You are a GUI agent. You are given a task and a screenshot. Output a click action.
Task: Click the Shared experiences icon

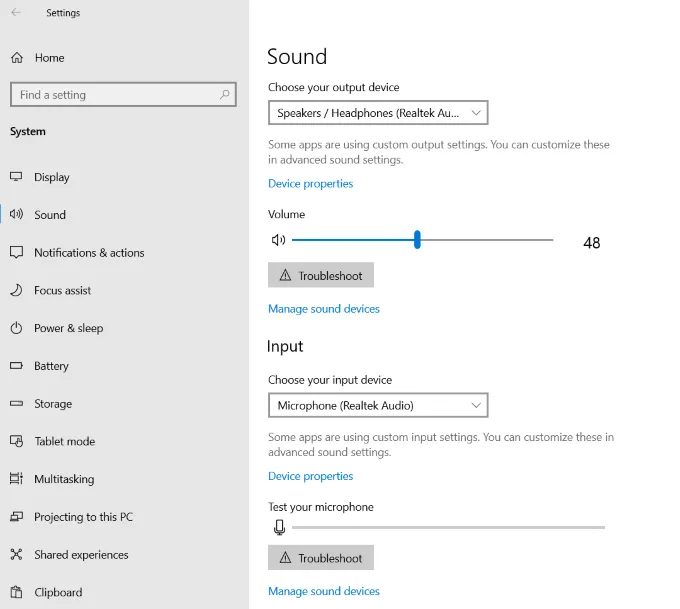[16, 555]
